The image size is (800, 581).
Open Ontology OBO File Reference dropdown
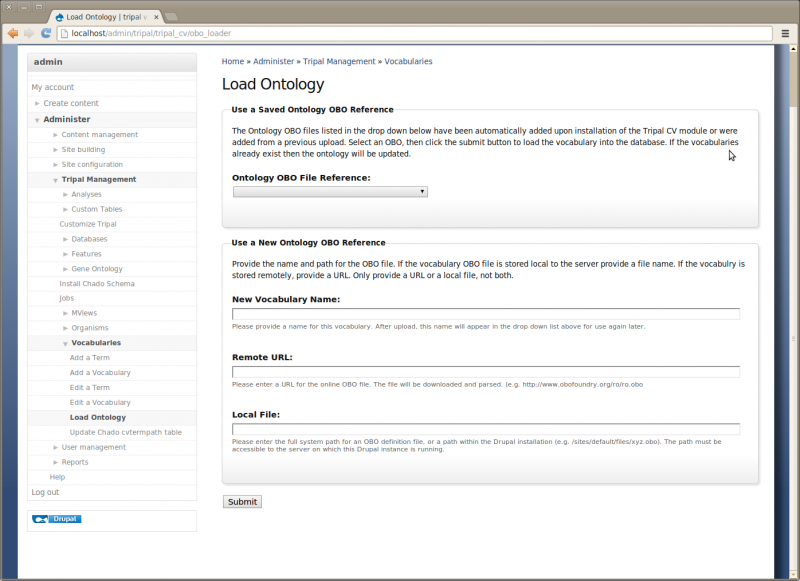[330, 192]
